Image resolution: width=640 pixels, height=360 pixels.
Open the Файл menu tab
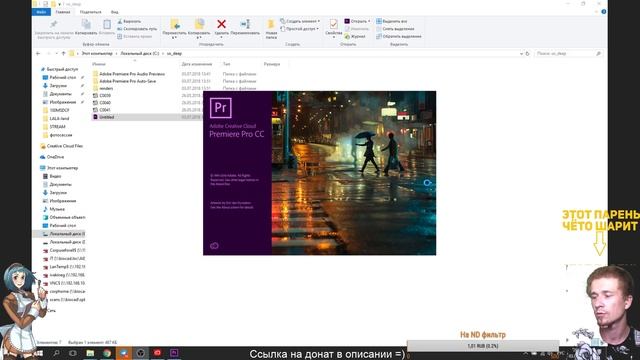pos(41,12)
